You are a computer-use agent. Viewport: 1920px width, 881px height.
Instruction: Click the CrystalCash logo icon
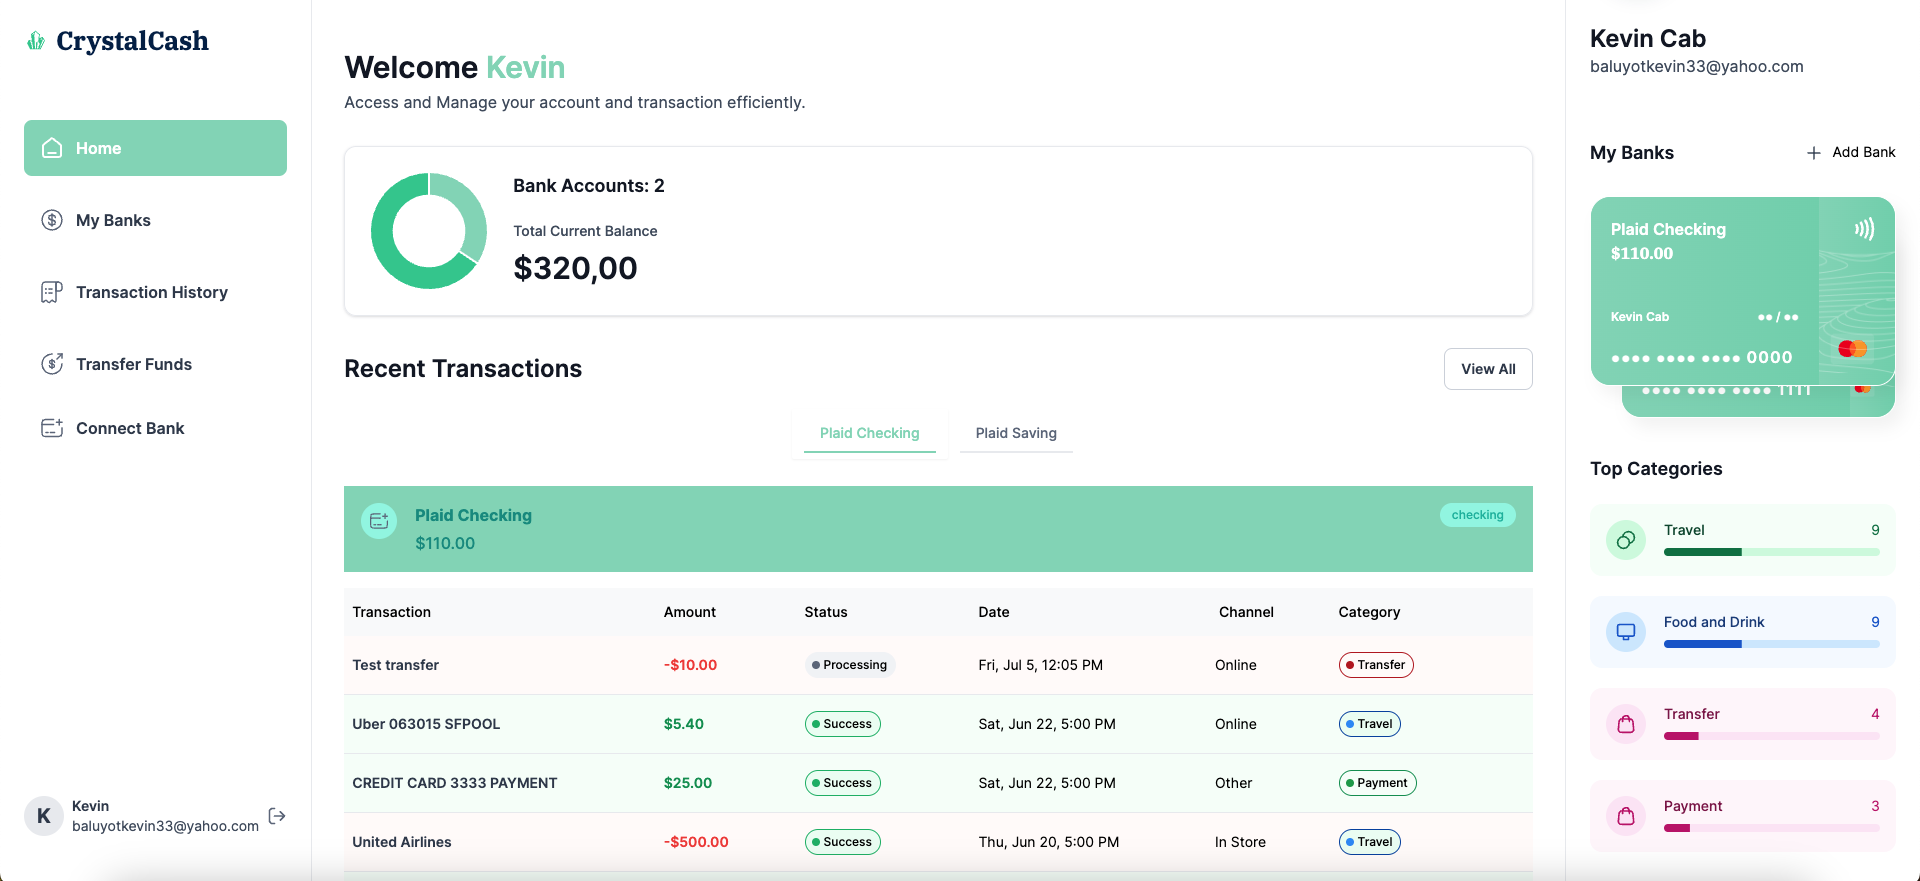pyautogui.click(x=36, y=41)
